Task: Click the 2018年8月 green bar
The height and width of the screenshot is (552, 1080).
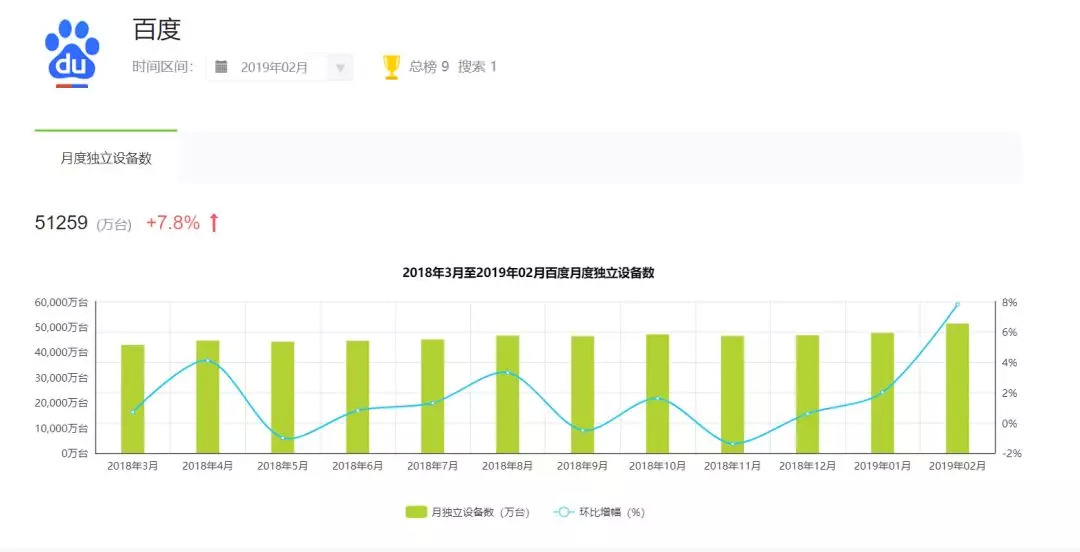Action: pyautogui.click(x=508, y=395)
